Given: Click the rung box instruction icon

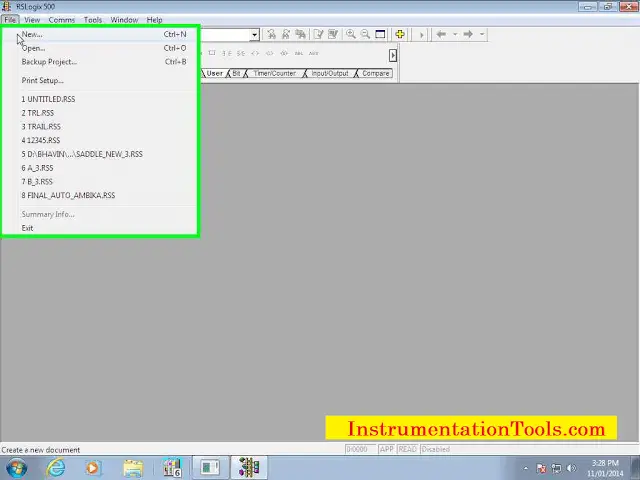Looking at the screenshot, I should pyautogui.click(x=212, y=53).
